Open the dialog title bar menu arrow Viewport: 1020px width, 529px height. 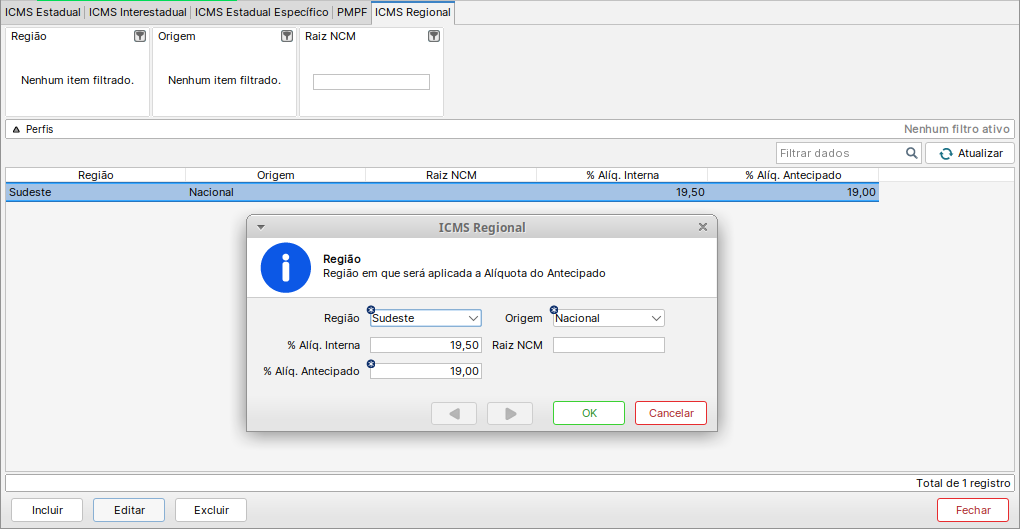261,227
